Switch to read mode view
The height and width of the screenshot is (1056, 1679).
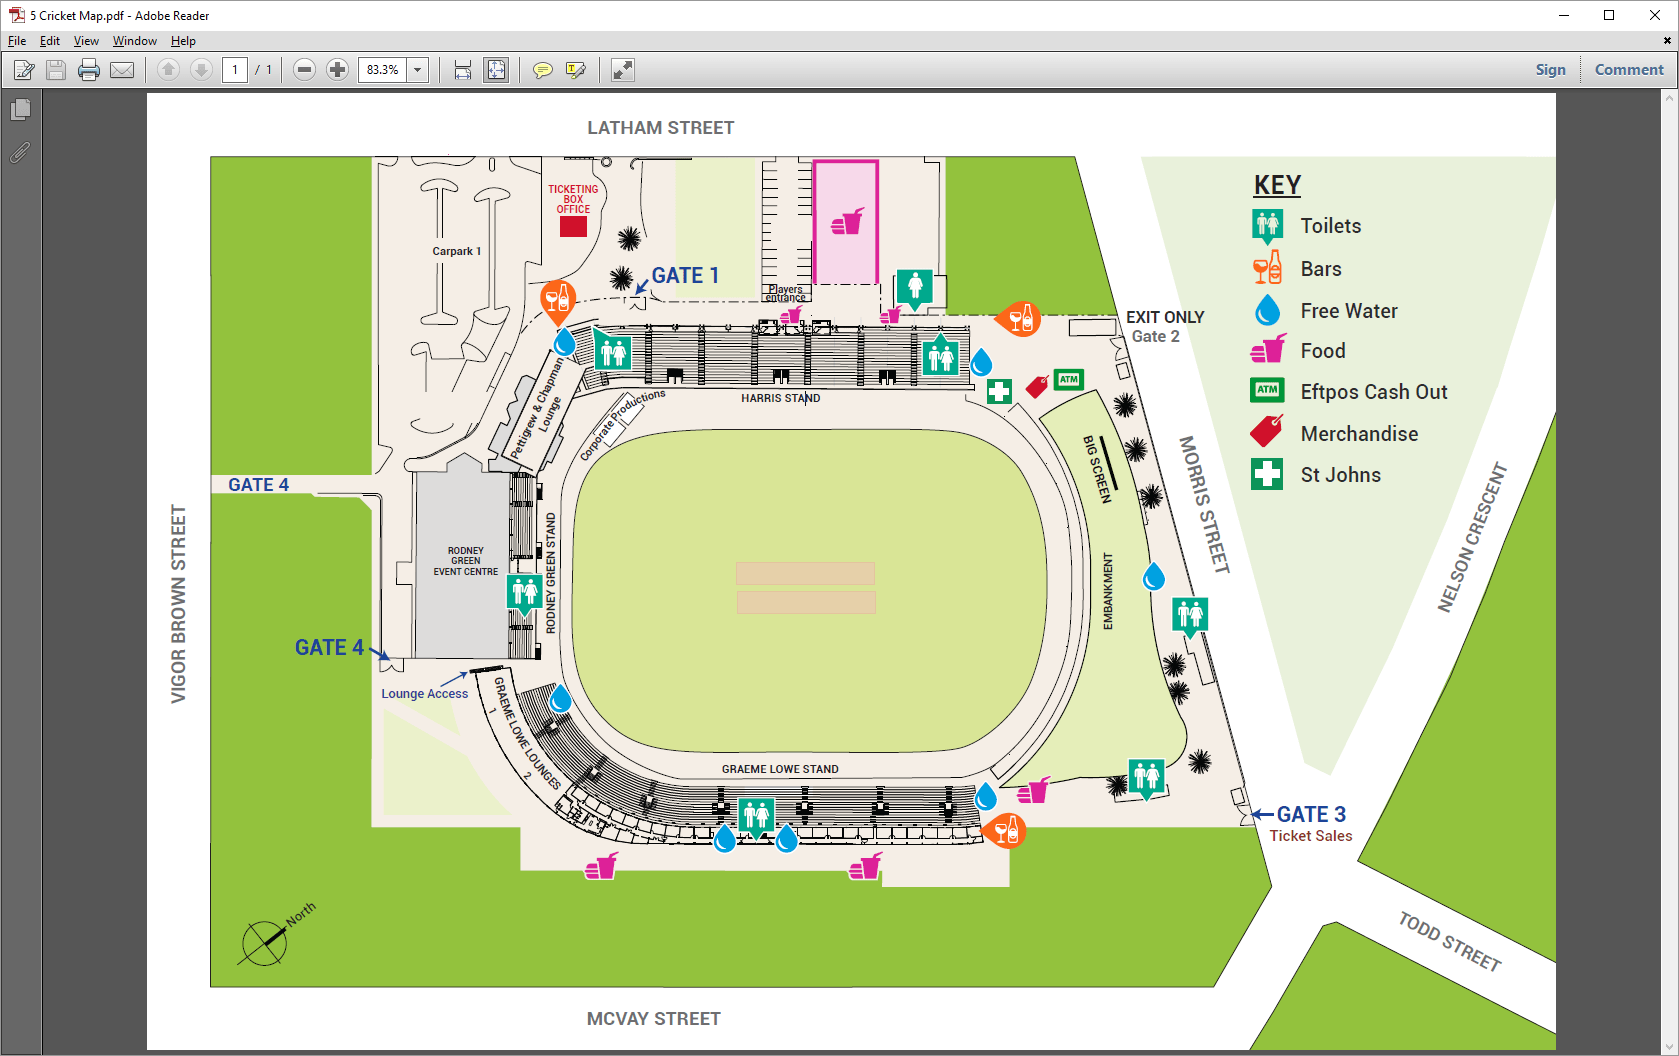[x=622, y=70]
